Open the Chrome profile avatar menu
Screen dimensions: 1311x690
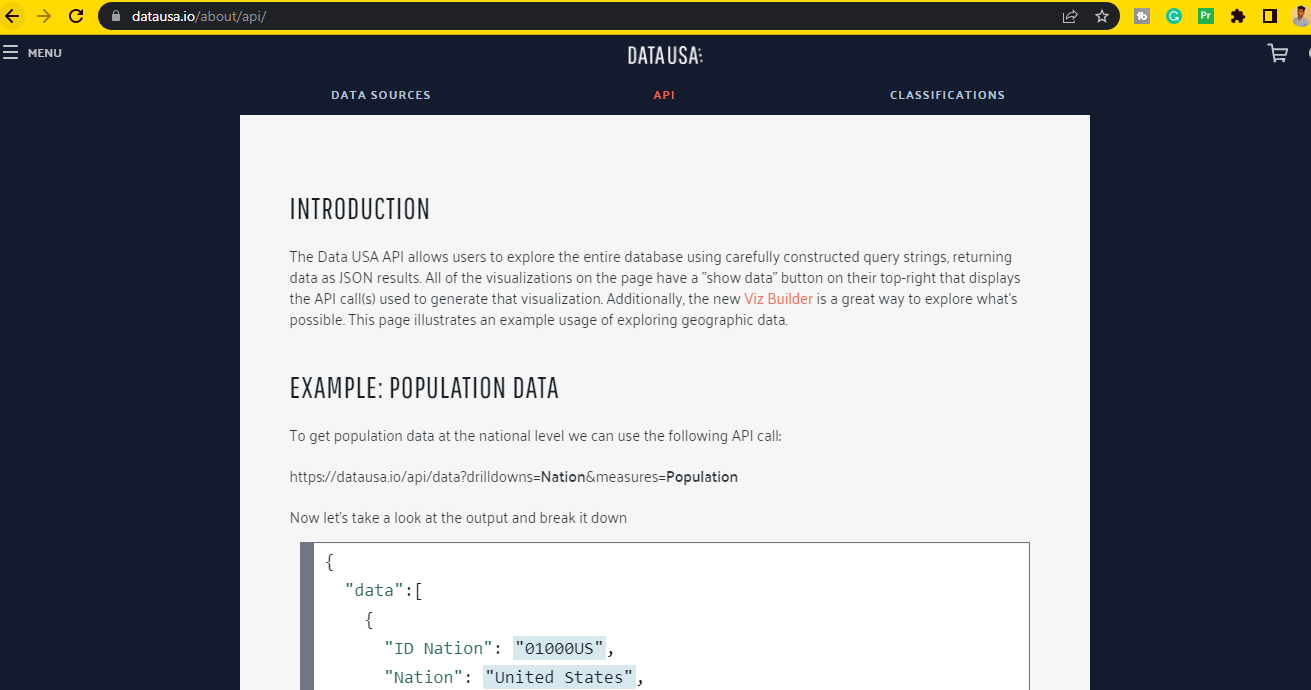pyautogui.click(x=1300, y=16)
